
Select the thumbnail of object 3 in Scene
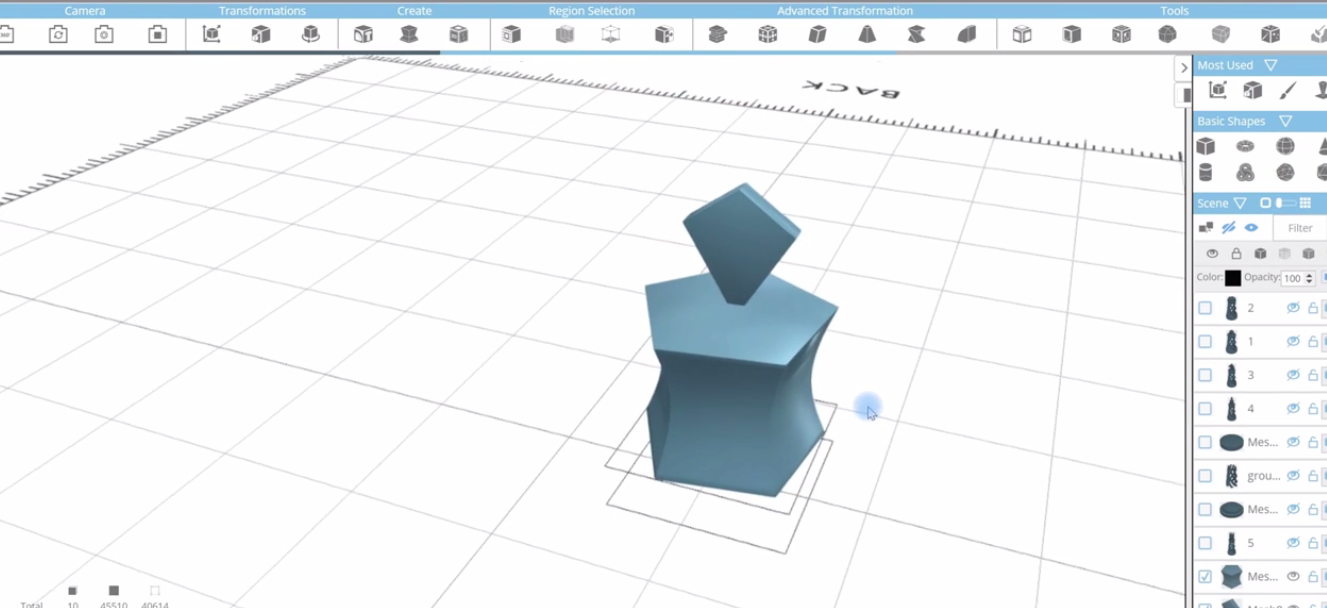(x=1232, y=375)
